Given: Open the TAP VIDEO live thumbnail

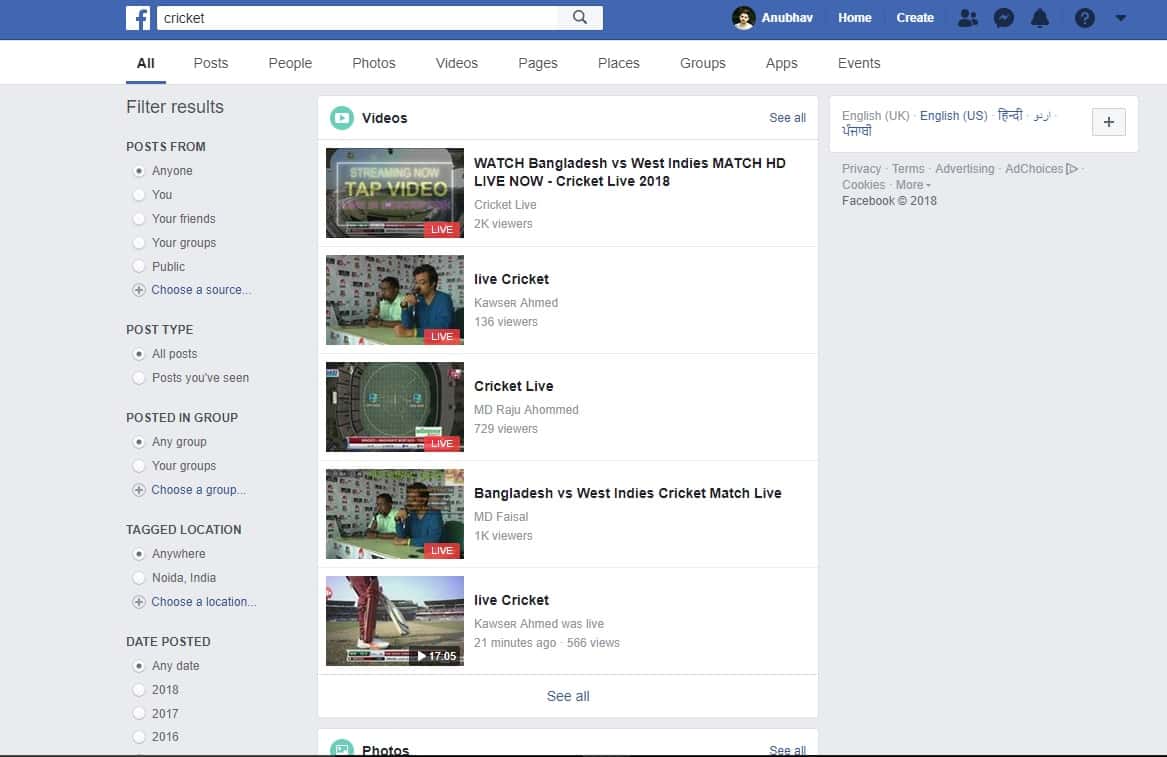Looking at the screenshot, I should [x=394, y=193].
